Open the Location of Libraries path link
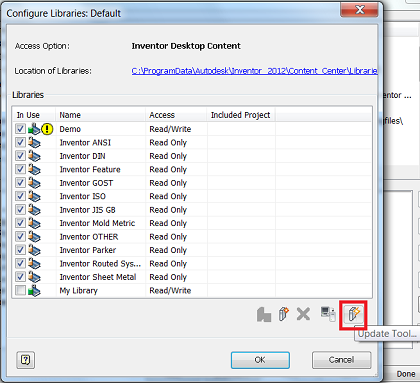The width and height of the screenshot is (420, 383). coord(254,71)
